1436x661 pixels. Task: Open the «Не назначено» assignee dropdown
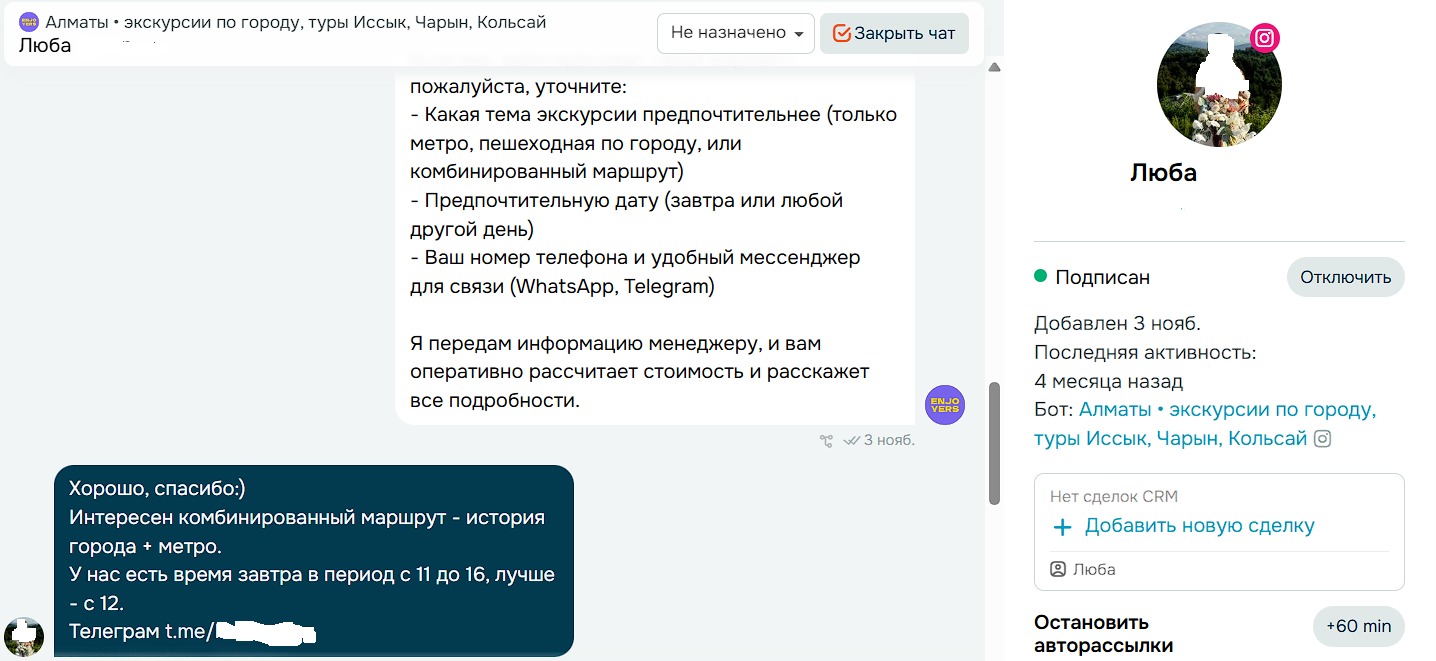735,33
